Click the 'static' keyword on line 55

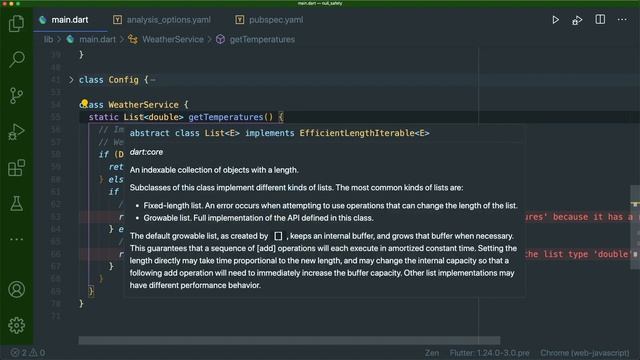103,117
